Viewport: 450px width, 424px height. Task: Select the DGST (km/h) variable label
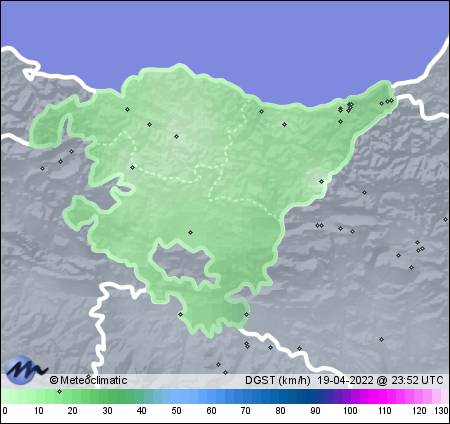click(x=278, y=380)
